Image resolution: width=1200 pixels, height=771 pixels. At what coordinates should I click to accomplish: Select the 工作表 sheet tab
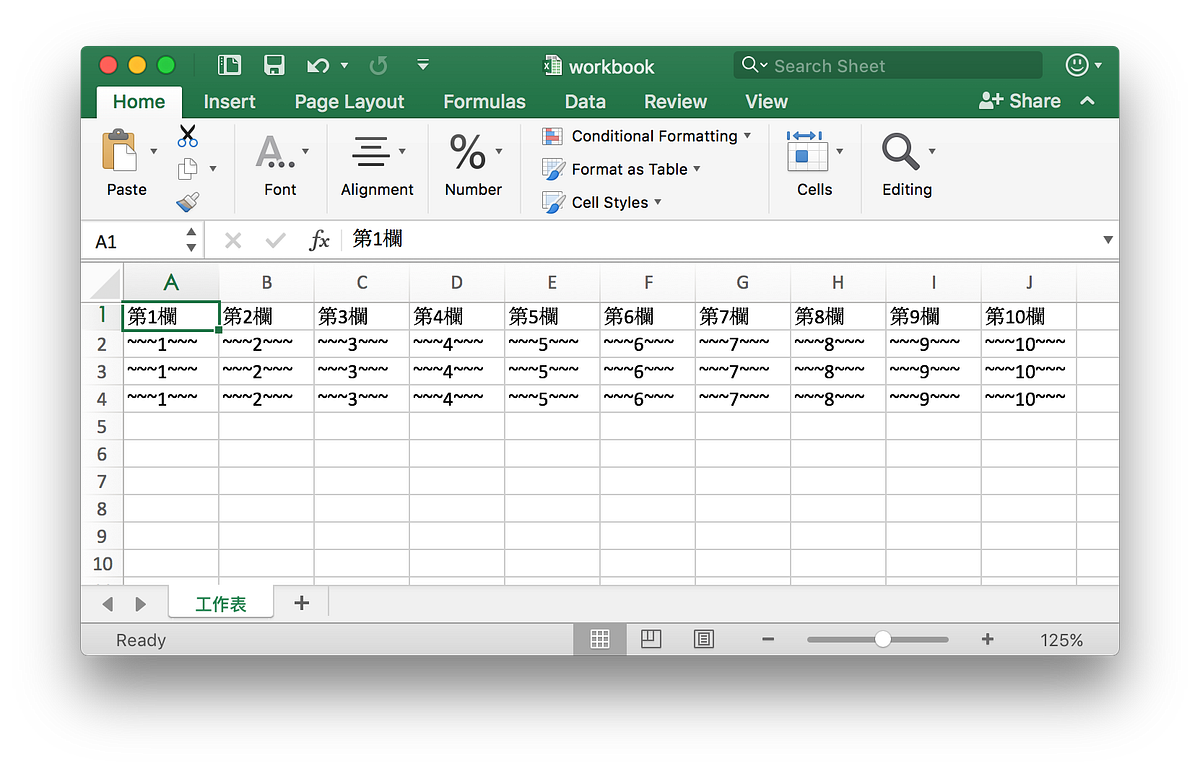tap(220, 603)
